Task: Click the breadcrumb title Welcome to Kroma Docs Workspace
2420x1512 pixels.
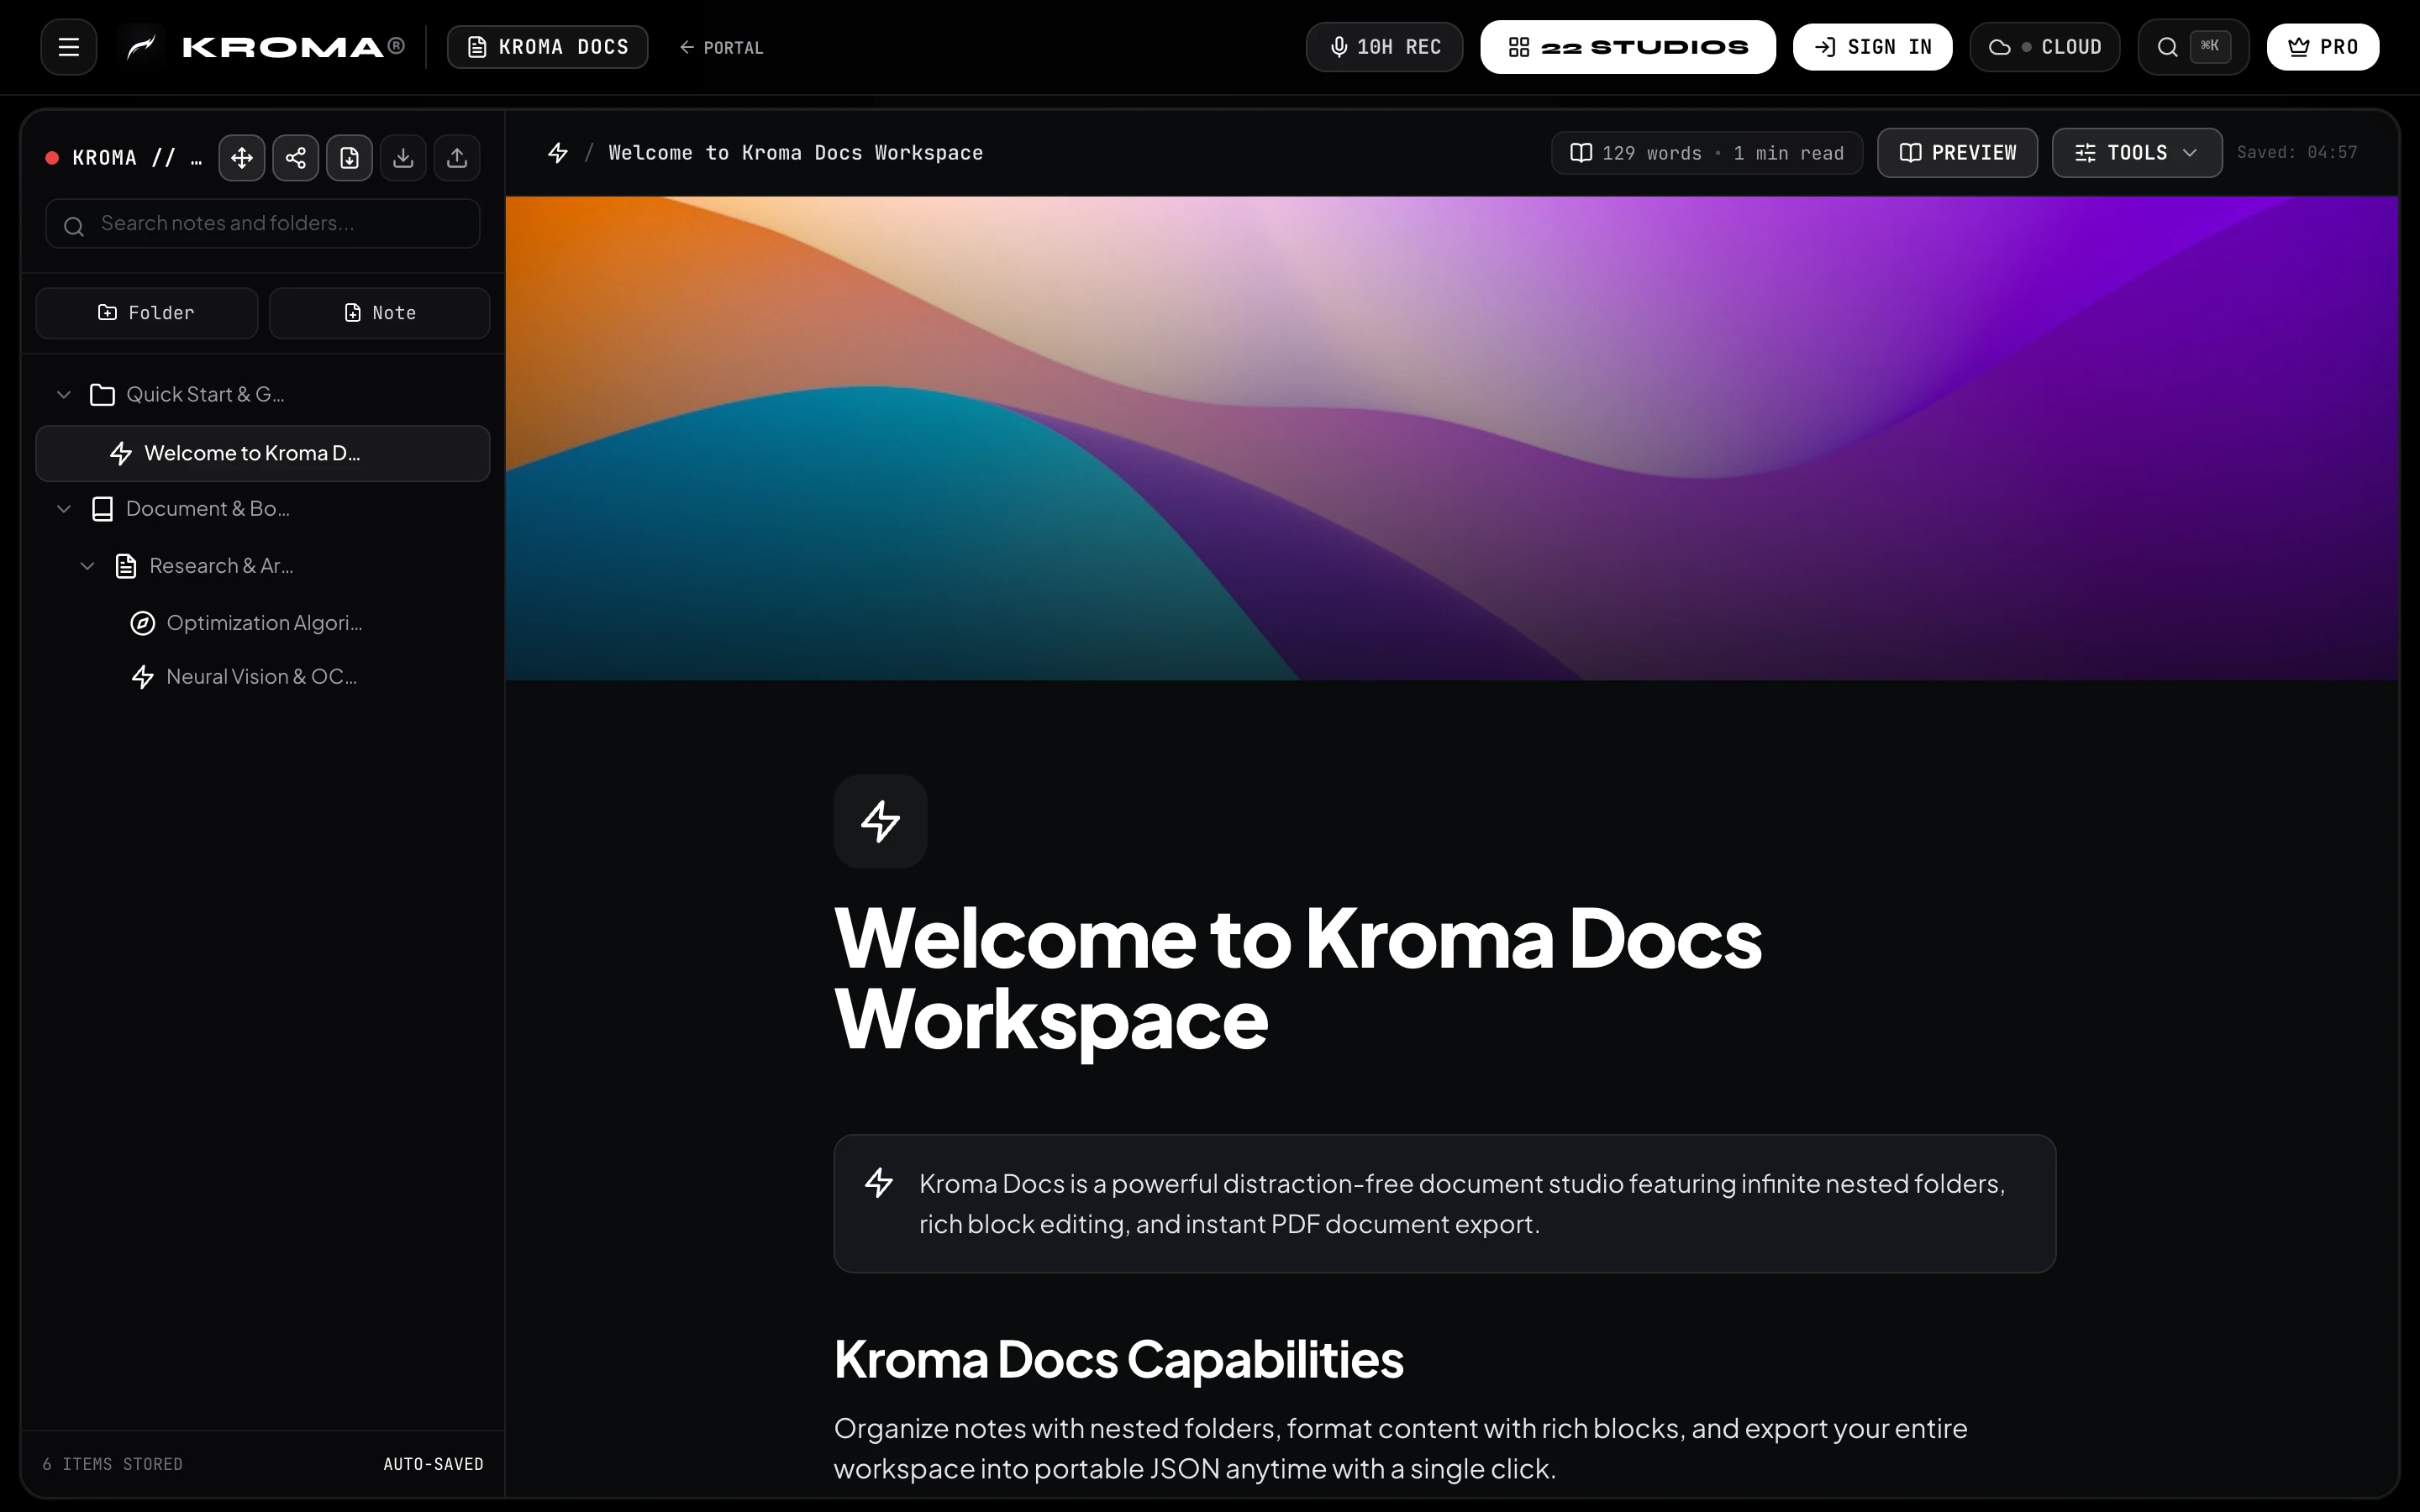Action: point(796,152)
